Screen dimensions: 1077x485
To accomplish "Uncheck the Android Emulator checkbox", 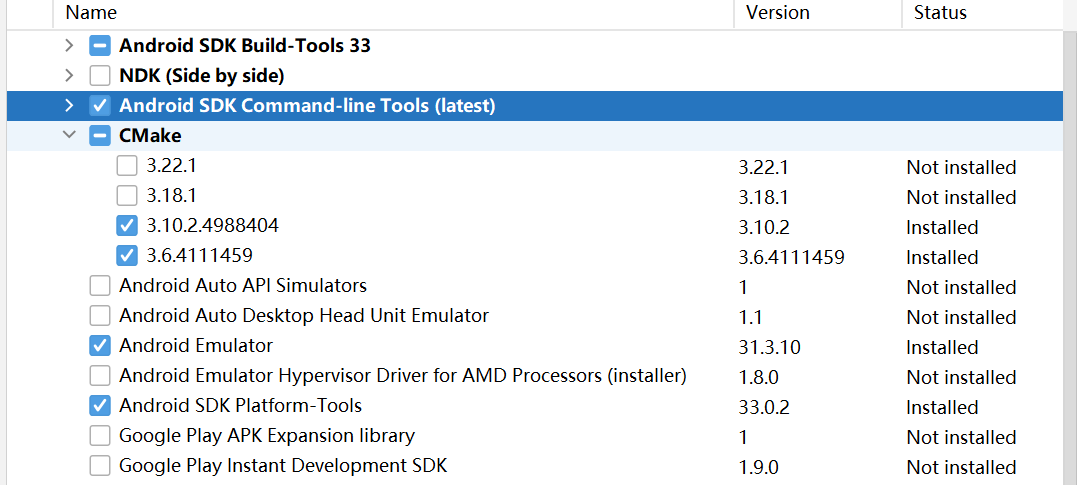I will (x=100, y=346).
